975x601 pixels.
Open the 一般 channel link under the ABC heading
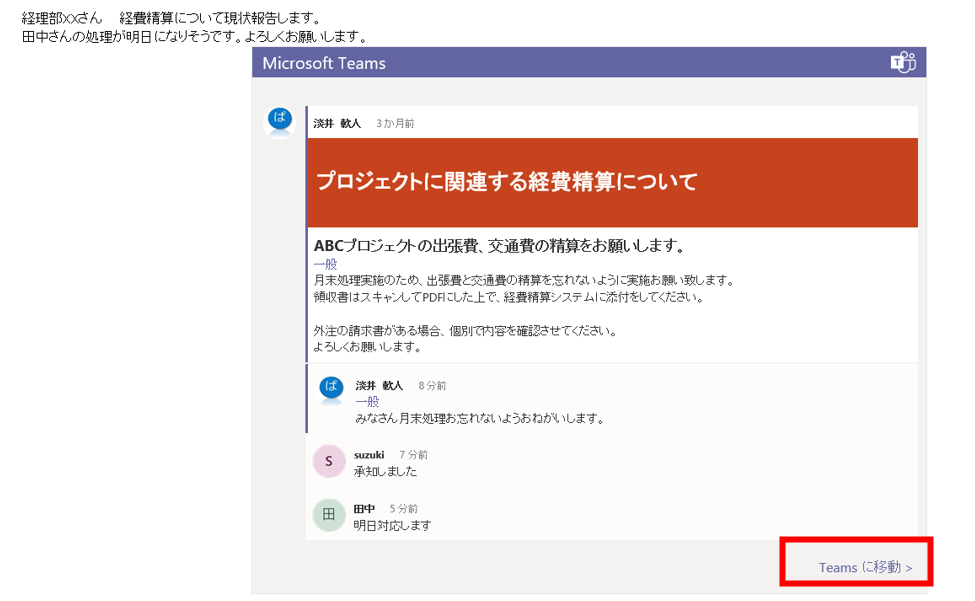click(x=325, y=264)
